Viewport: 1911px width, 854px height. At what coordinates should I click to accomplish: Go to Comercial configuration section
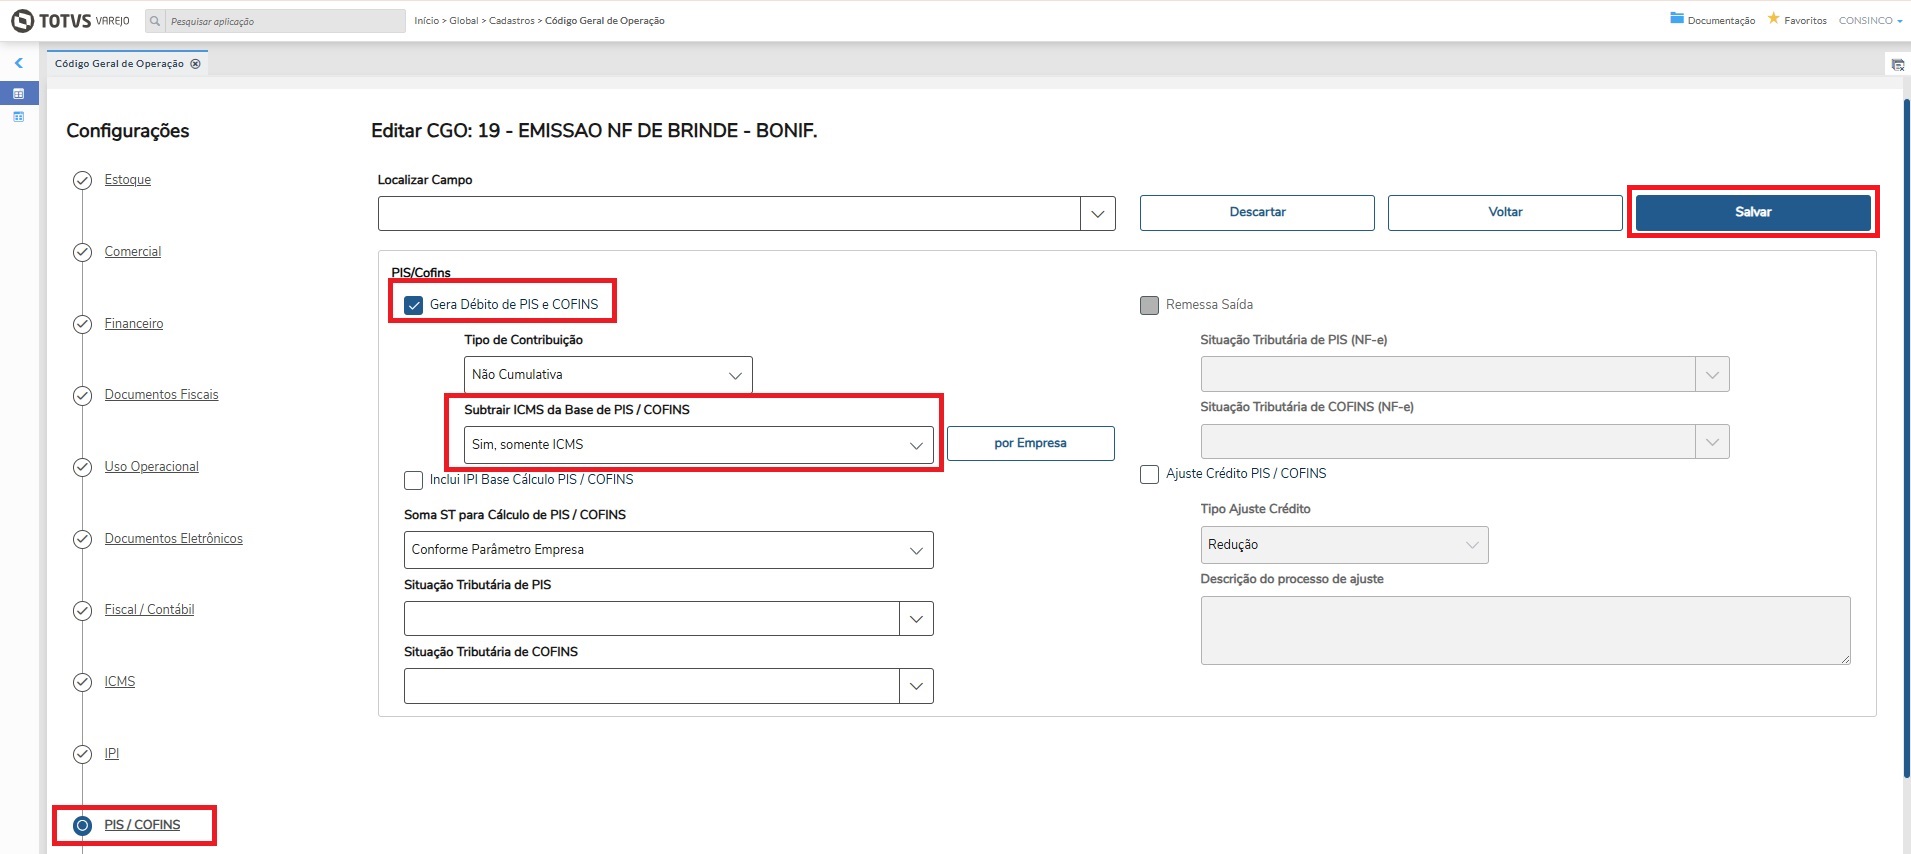pos(133,252)
